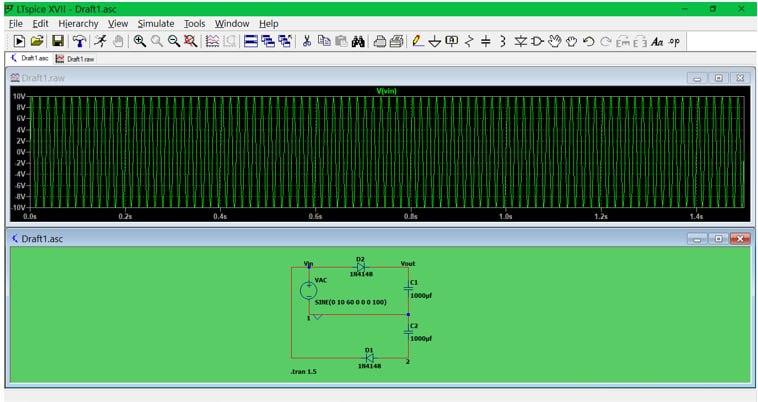Click the Redo arrow

pos(605,42)
